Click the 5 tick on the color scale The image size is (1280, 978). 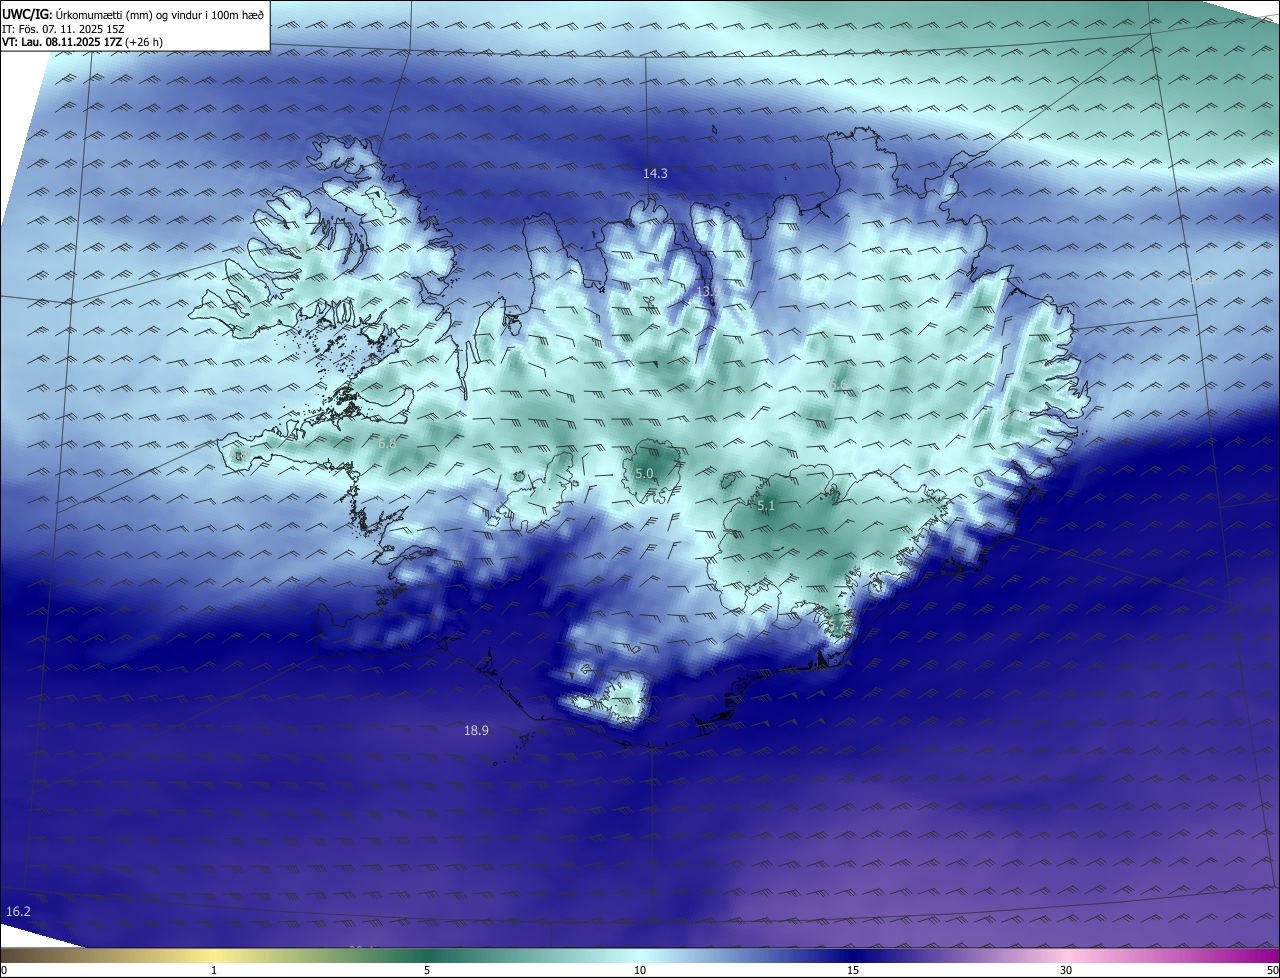pos(427,970)
